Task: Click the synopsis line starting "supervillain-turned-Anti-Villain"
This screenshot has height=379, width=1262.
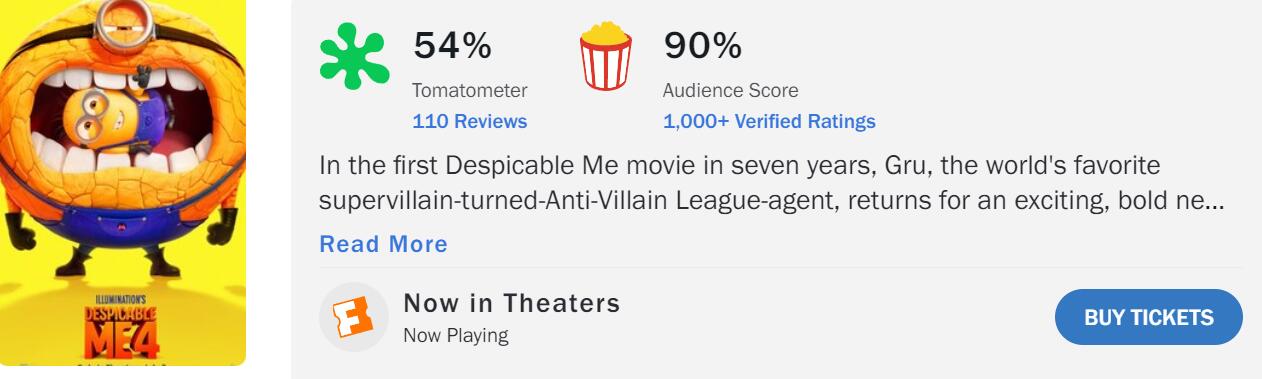Action: click(772, 201)
